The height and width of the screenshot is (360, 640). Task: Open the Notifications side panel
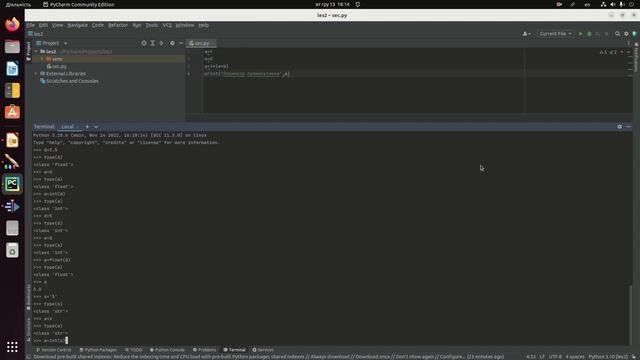[x=636, y=57]
